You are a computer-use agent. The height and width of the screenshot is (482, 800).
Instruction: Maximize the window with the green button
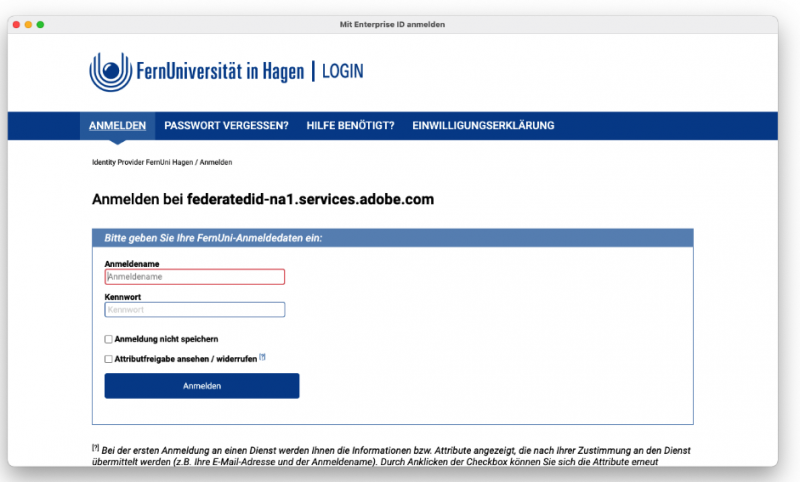coord(40,24)
